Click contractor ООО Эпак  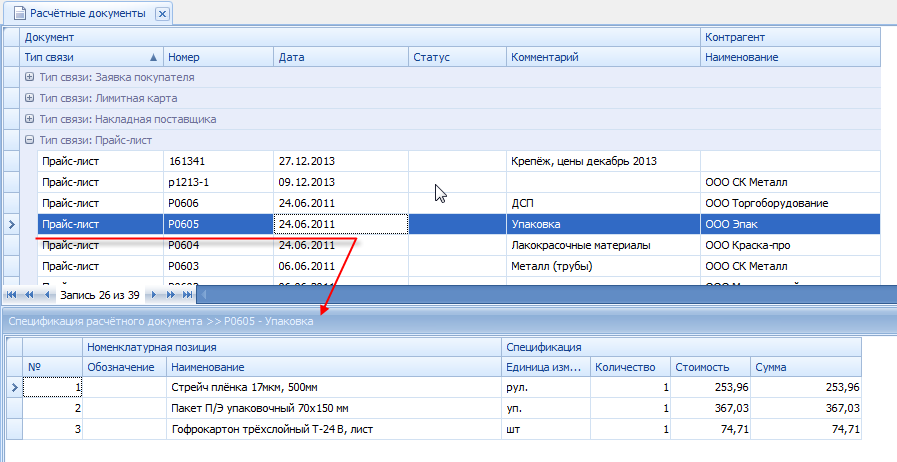click(x=790, y=224)
